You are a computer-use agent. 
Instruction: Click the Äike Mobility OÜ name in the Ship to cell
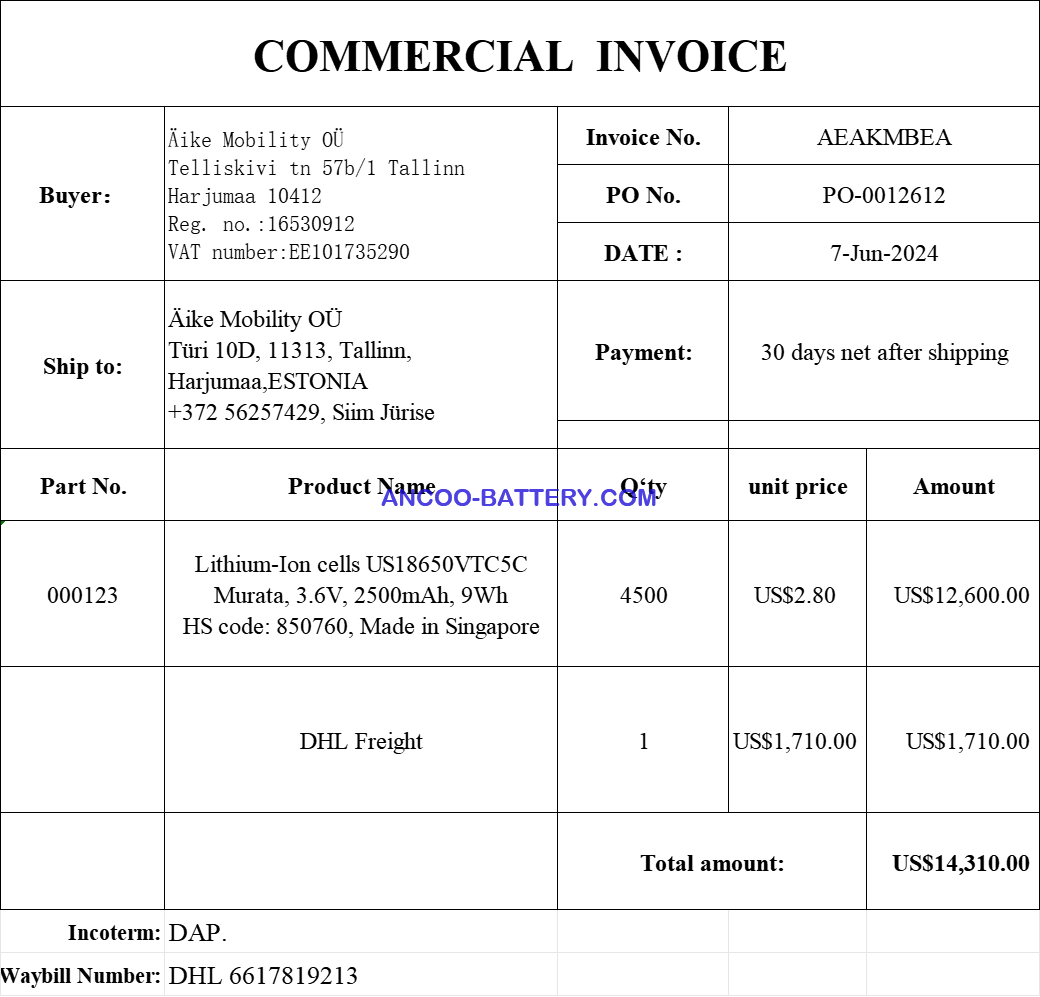point(255,319)
